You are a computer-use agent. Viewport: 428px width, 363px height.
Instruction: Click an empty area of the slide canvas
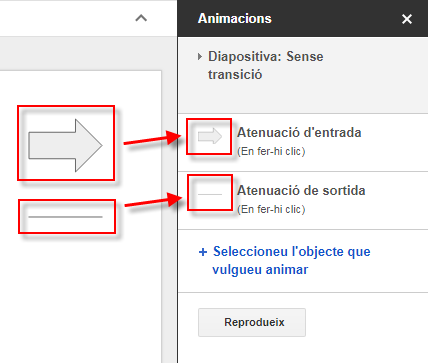click(83, 293)
